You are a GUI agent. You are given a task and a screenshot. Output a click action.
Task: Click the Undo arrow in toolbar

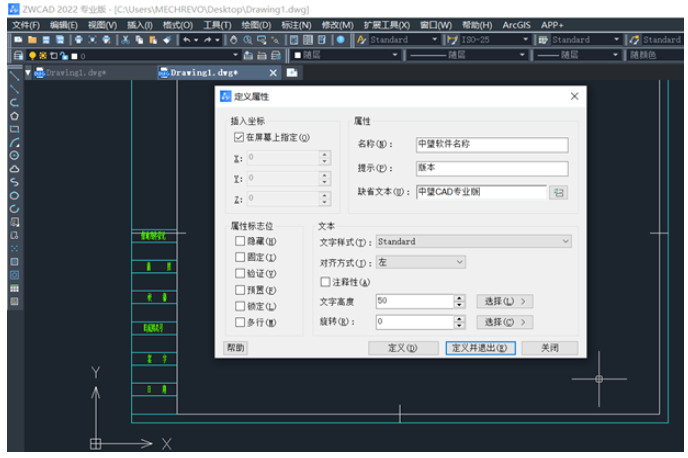(186, 40)
